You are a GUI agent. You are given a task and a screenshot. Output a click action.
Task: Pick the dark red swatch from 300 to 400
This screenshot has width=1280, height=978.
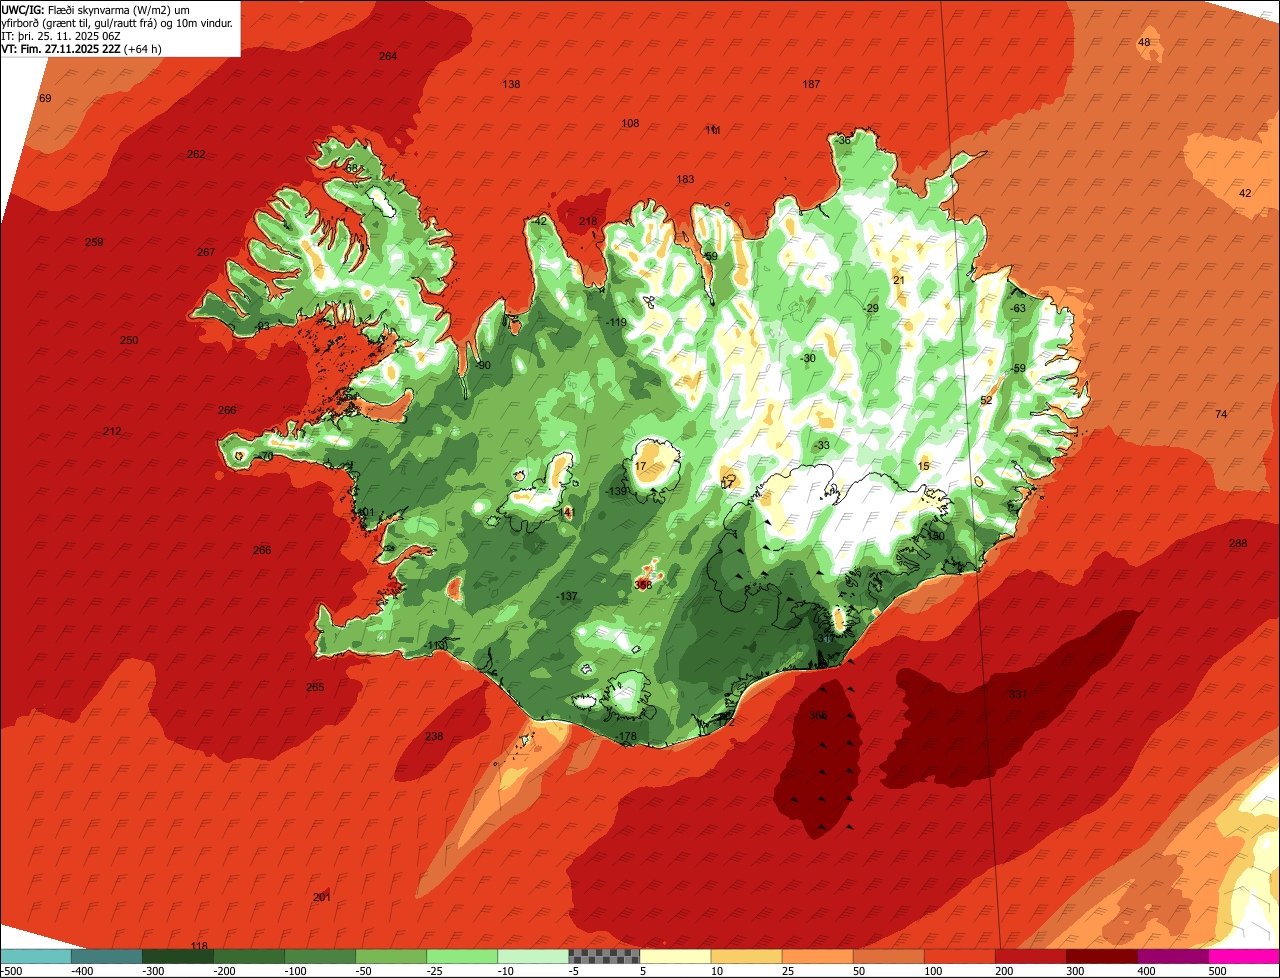(1100, 956)
